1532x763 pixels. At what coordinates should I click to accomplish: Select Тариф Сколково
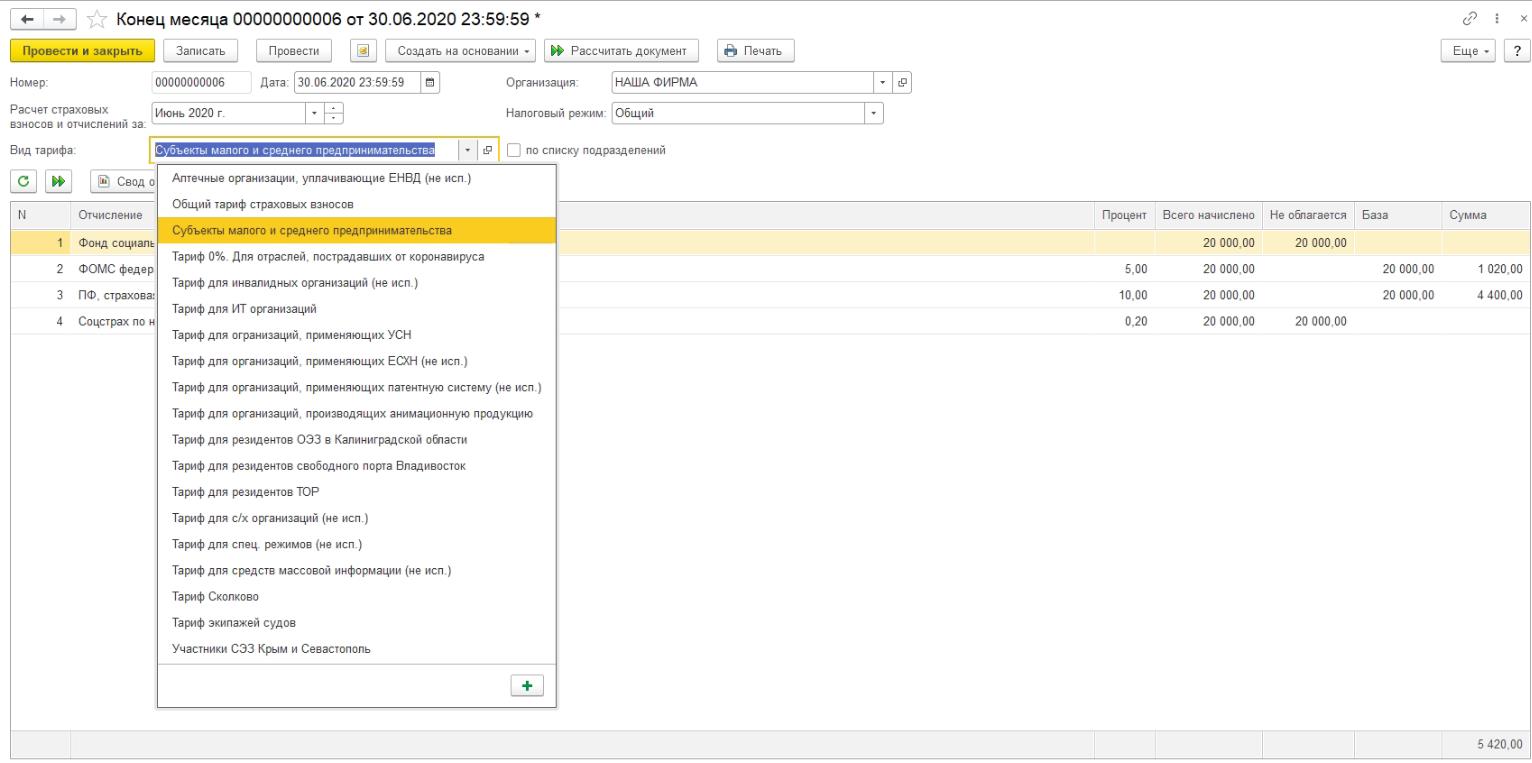pyautogui.click(x=357, y=597)
